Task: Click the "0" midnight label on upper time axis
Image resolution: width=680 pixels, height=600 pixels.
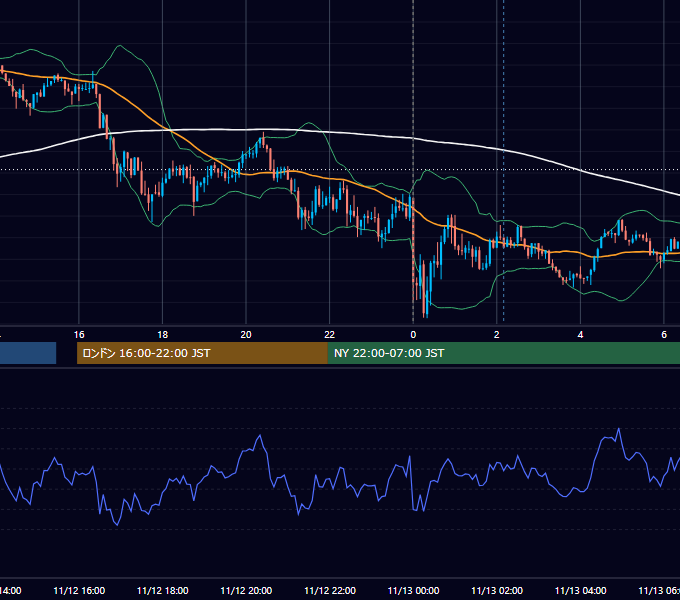Action: (x=413, y=335)
